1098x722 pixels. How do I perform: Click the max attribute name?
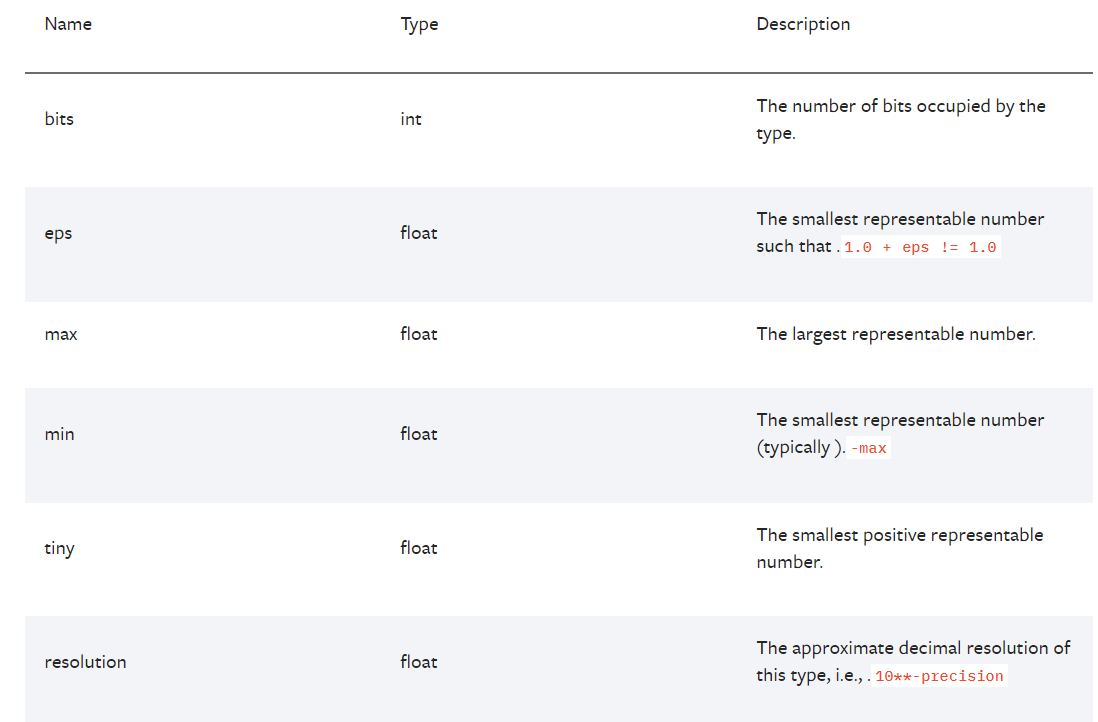(61, 334)
